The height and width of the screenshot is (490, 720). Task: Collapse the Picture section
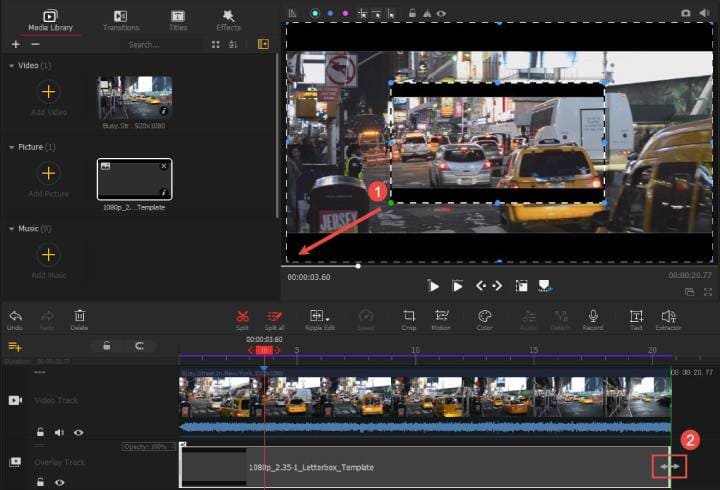point(12,147)
